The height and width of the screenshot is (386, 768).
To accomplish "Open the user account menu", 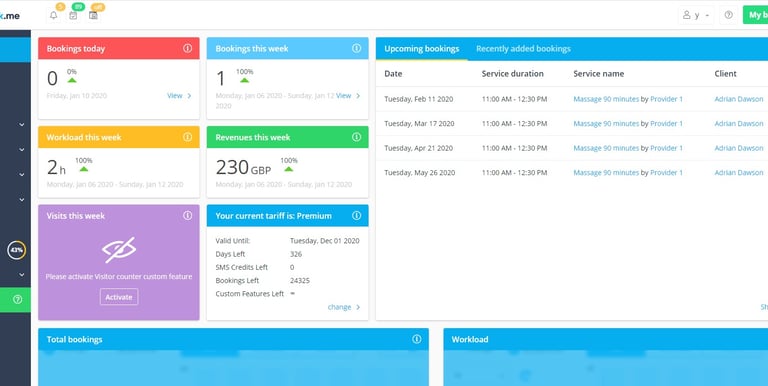I will pos(696,15).
